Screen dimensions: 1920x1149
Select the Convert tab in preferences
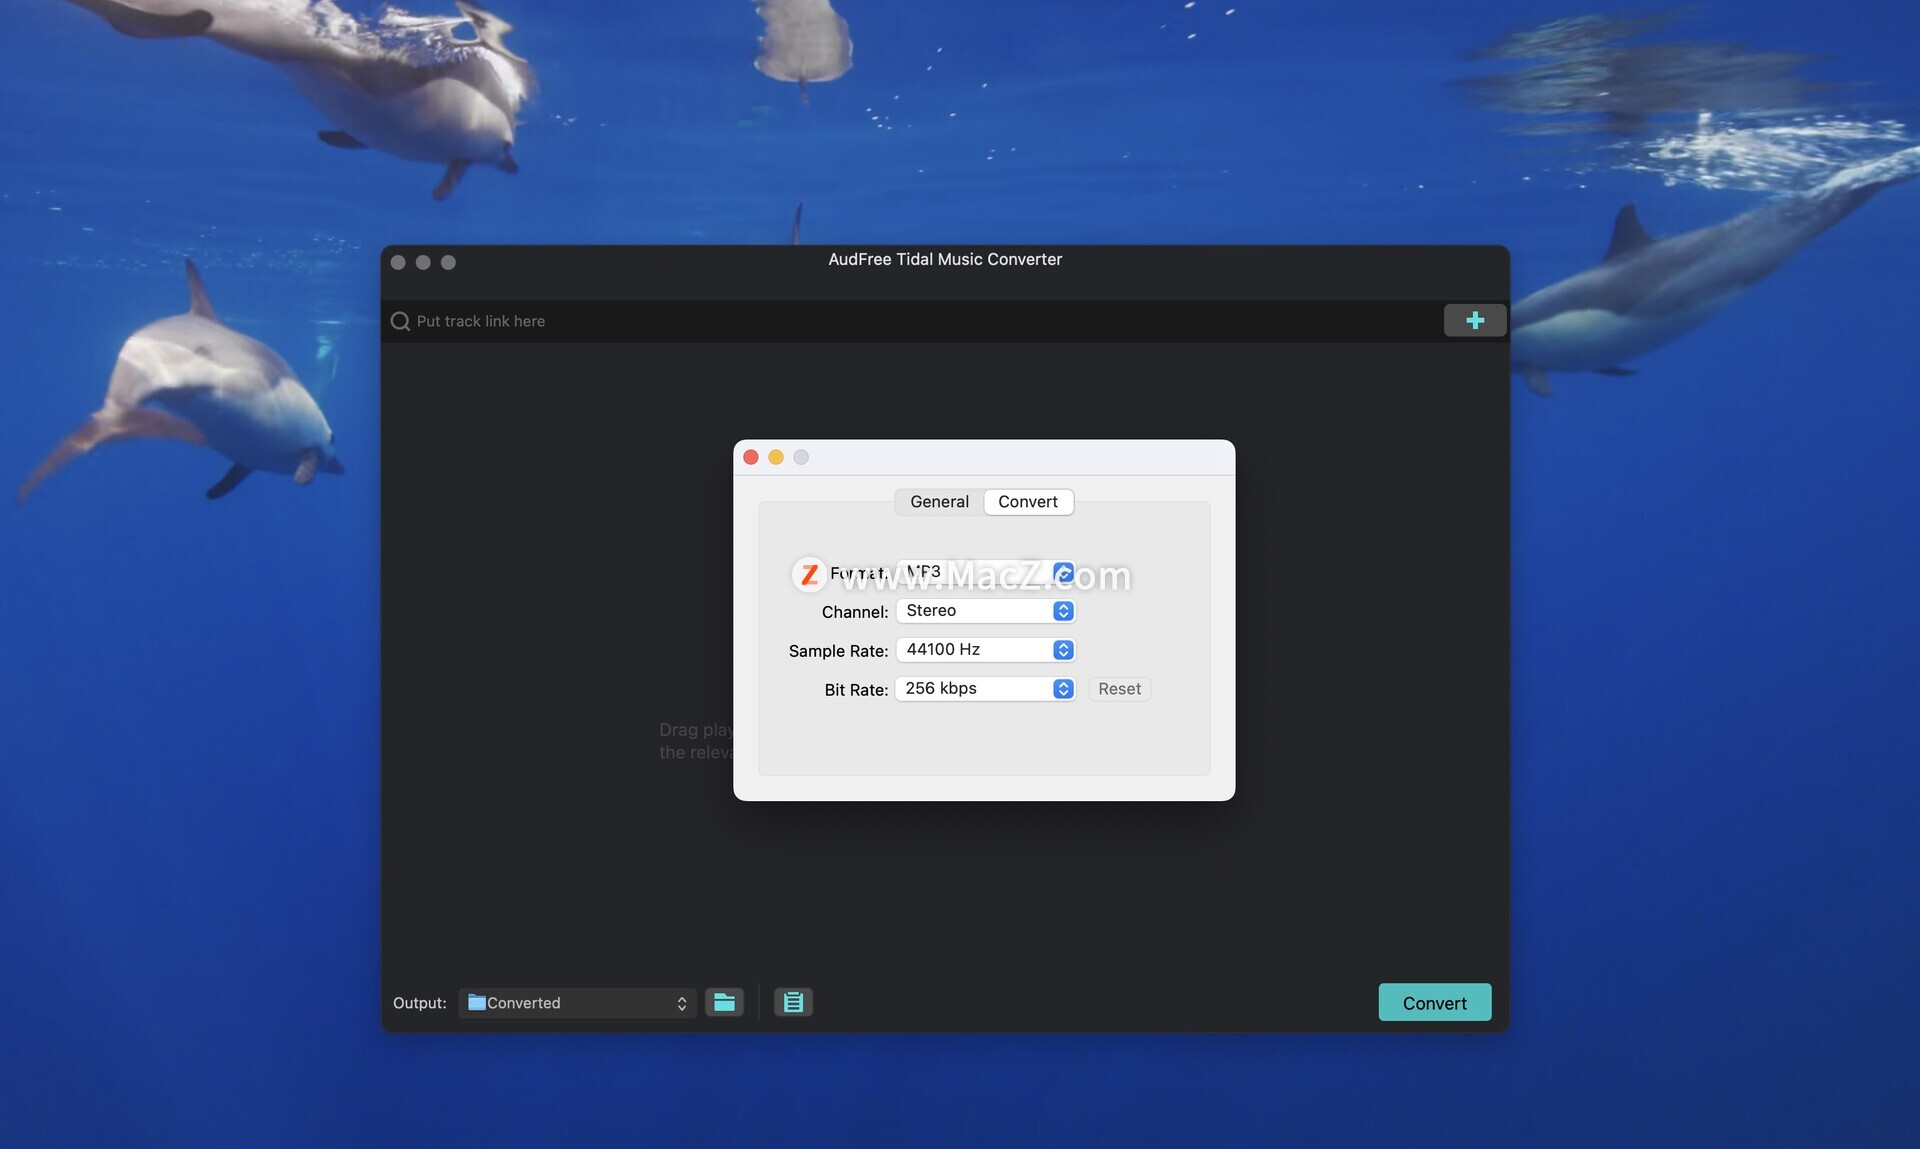tap(1027, 502)
